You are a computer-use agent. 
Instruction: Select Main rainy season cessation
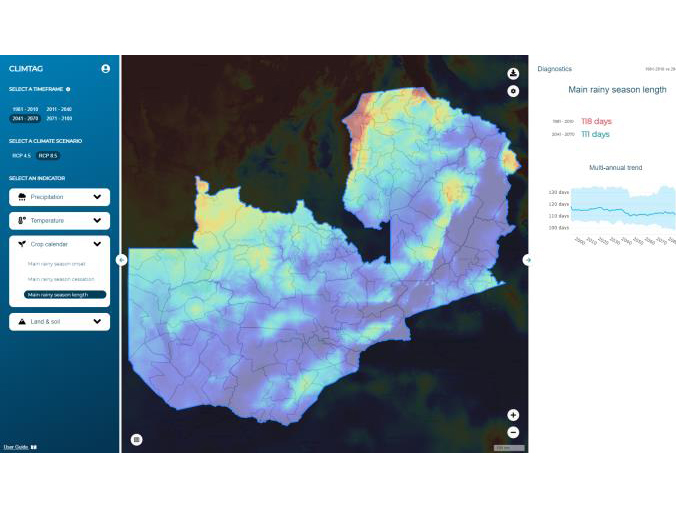61,279
